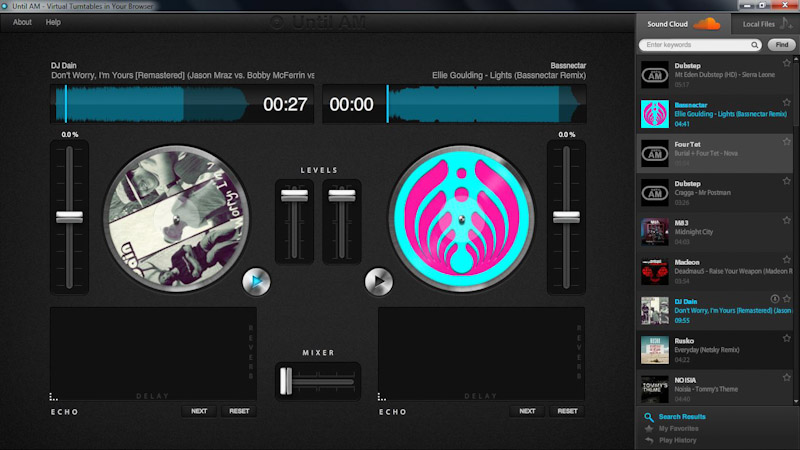Click NEXT under left deck echo pad
Viewport: 800px width, 450px height.
click(199, 411)
